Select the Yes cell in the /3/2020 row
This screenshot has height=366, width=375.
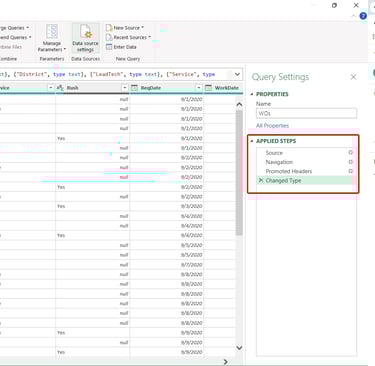(x=92, y=206)
